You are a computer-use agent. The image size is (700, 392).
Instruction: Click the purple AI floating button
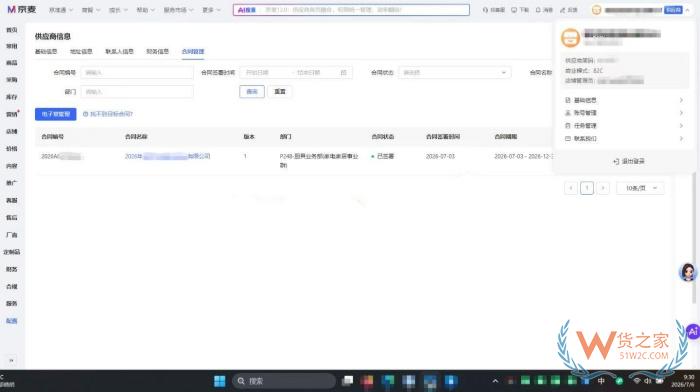[x=693, y=331]
